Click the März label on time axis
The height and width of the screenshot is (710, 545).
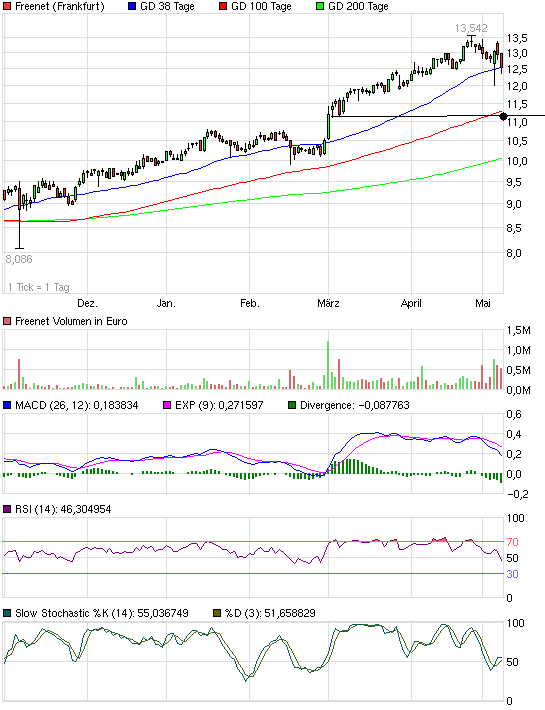328,303
